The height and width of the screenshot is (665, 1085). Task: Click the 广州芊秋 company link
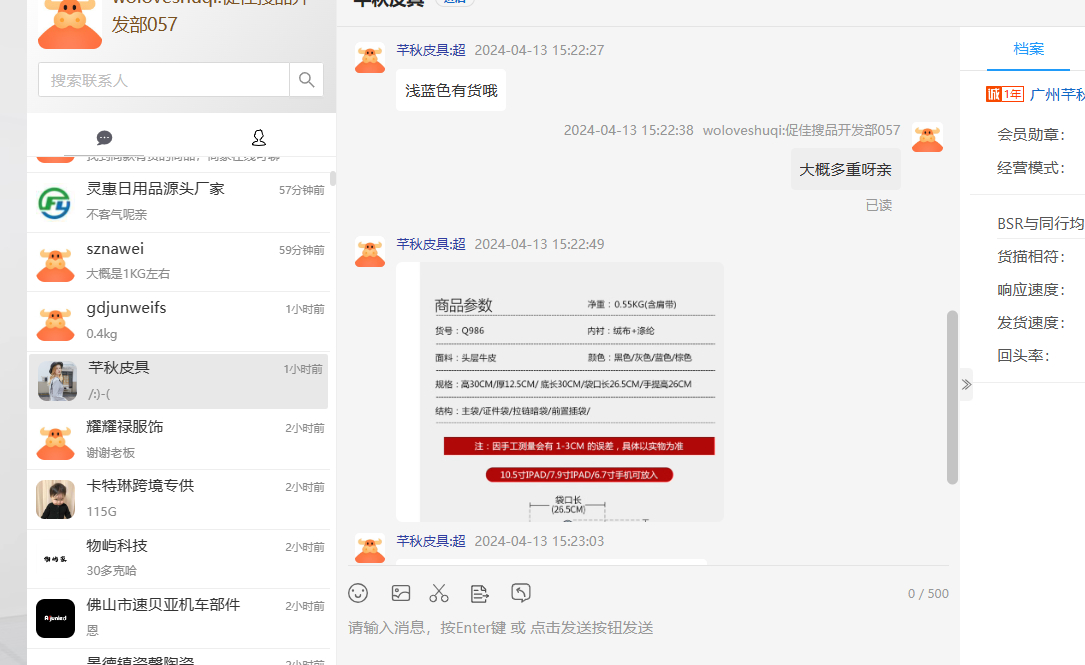[1057, 94]
